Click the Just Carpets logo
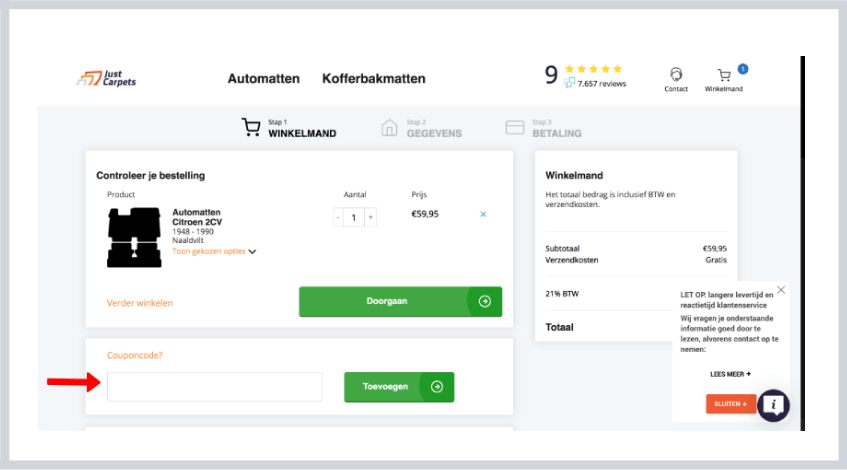 [106, 79]
